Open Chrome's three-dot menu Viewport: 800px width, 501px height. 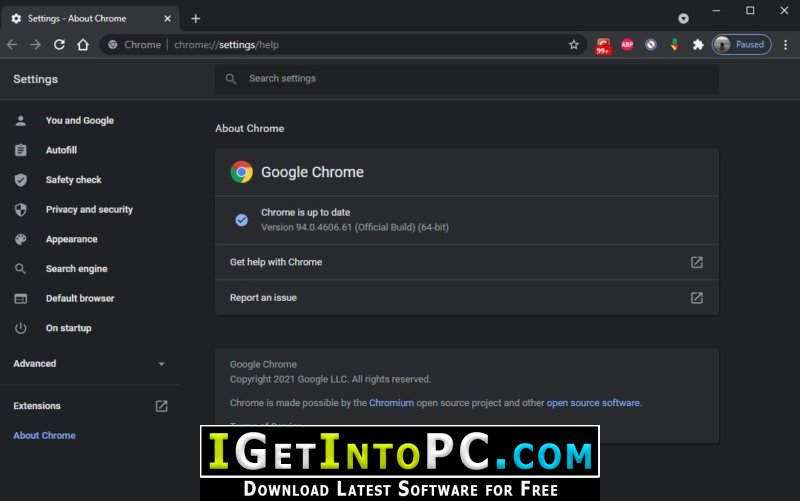(x=785, y=45)
